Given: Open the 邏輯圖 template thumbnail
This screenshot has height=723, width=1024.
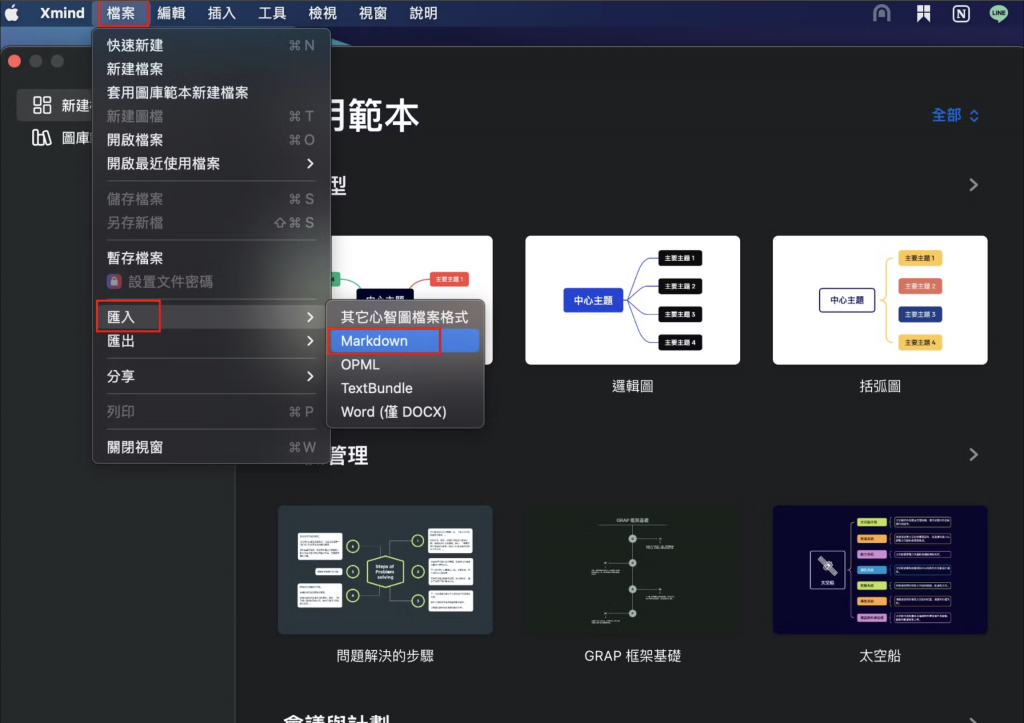Looking at the screenshot, I should click(x=632, y=300).
